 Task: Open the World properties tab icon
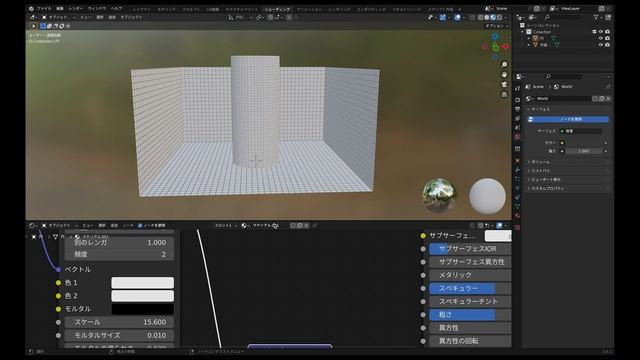[518, 137]
